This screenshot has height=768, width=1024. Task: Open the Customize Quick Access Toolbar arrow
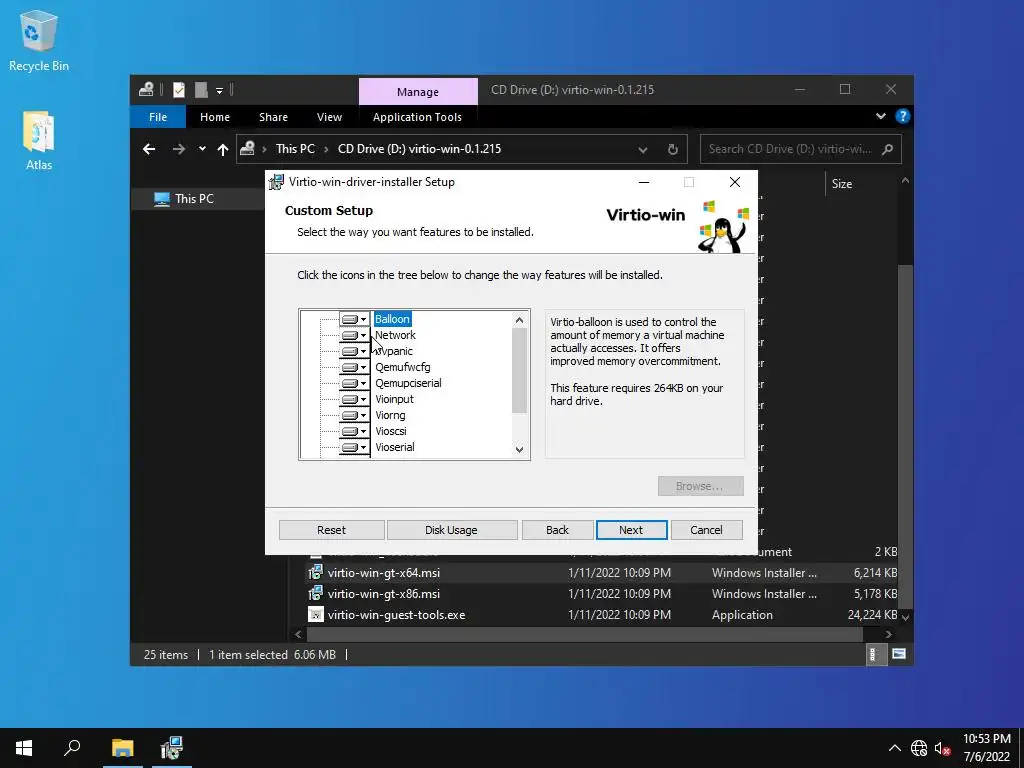point(219,90)
